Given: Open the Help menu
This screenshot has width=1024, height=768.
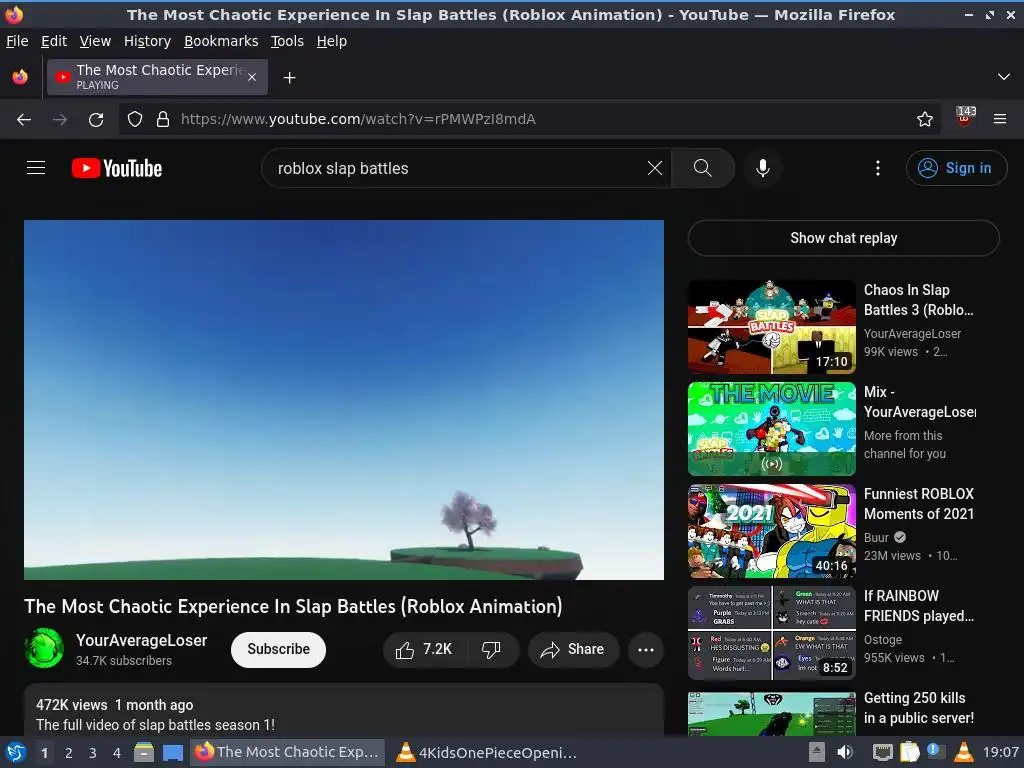Looking at the screenshot, I should tap(332, 41).
